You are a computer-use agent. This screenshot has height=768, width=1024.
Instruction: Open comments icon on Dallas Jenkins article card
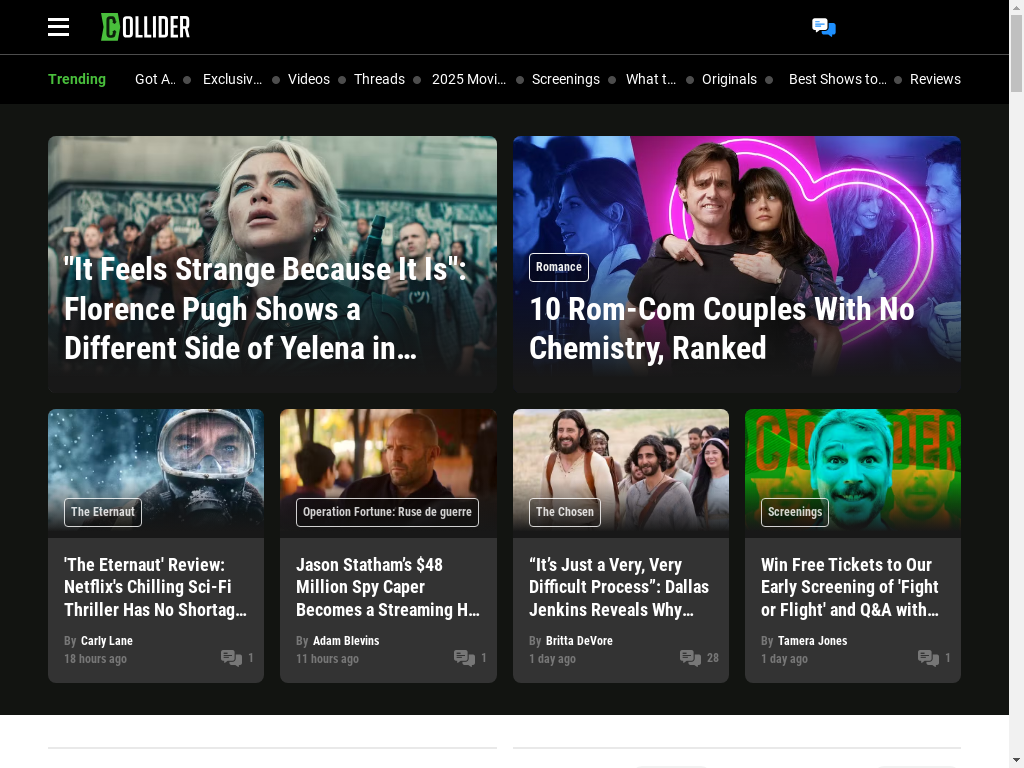point(690,658)
